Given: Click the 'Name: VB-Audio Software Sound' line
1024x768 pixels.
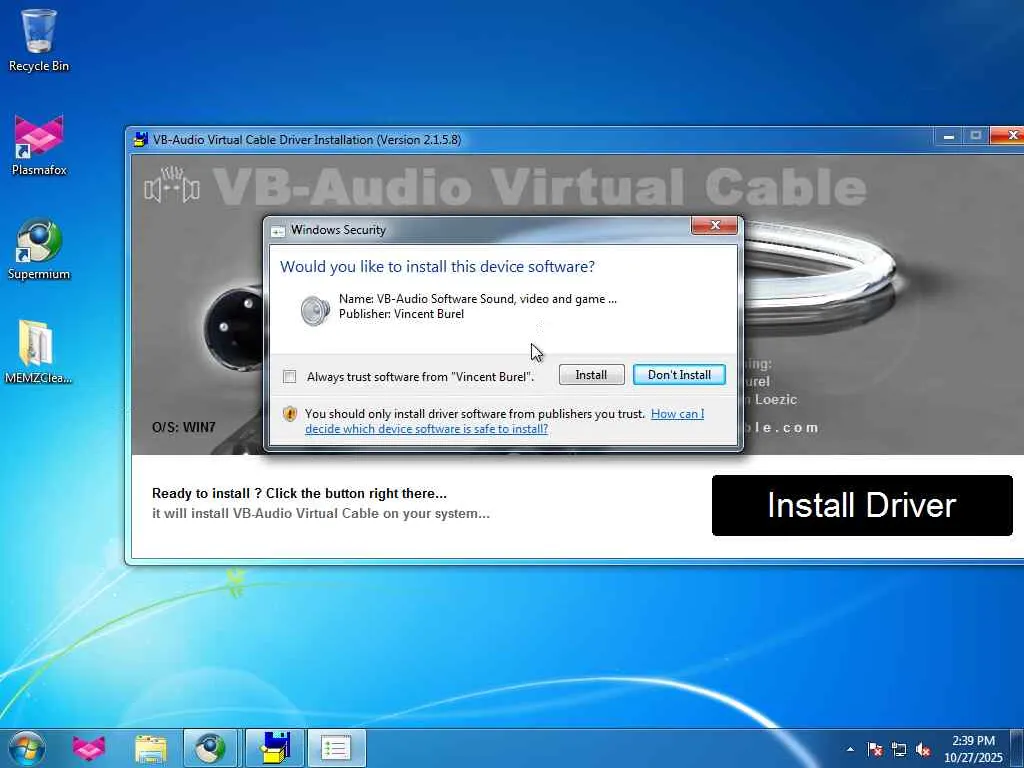Looking at the screenshot, I should point(477,299).
